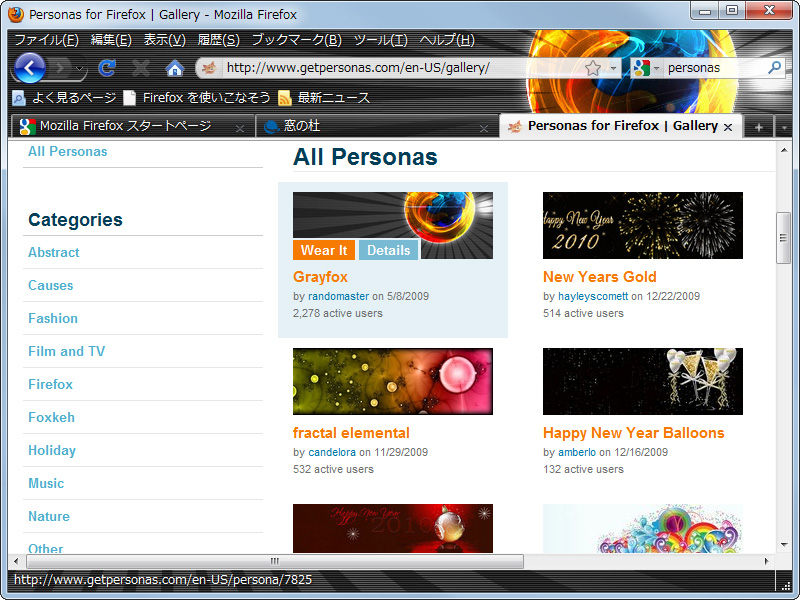Click the search magnifier icon

[x=774, y=67]
